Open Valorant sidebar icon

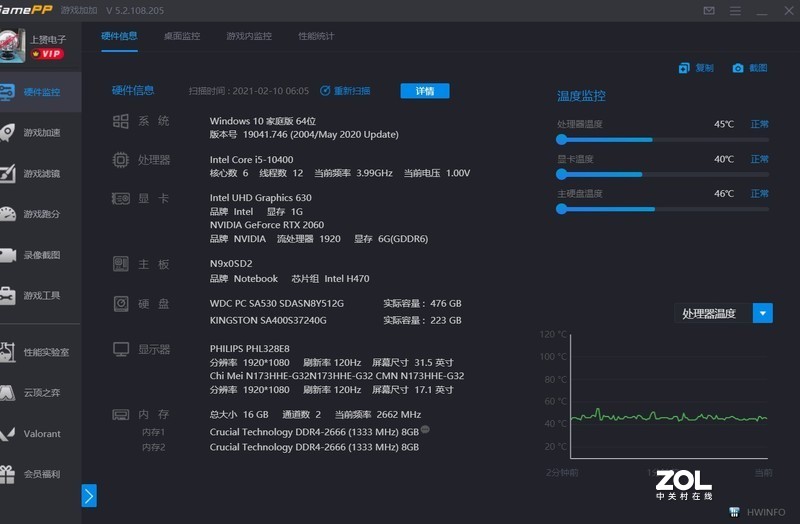(x=8, y=434)
